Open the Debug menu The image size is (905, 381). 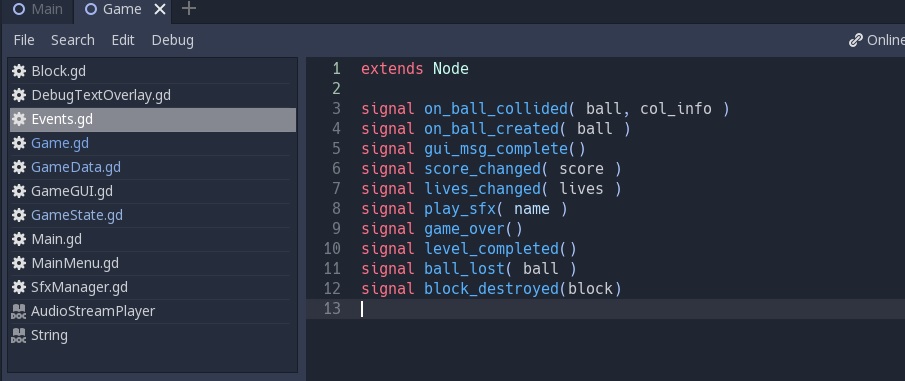tap(173, 40)
